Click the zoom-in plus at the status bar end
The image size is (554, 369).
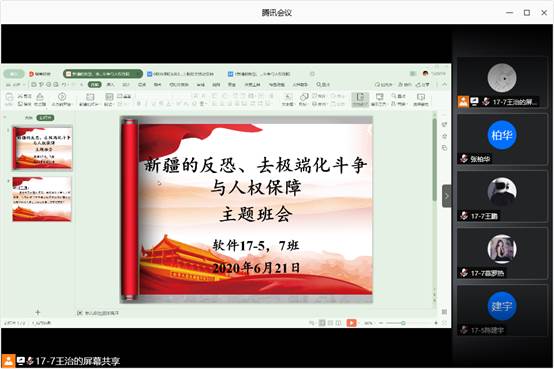[x=436, y=323]
